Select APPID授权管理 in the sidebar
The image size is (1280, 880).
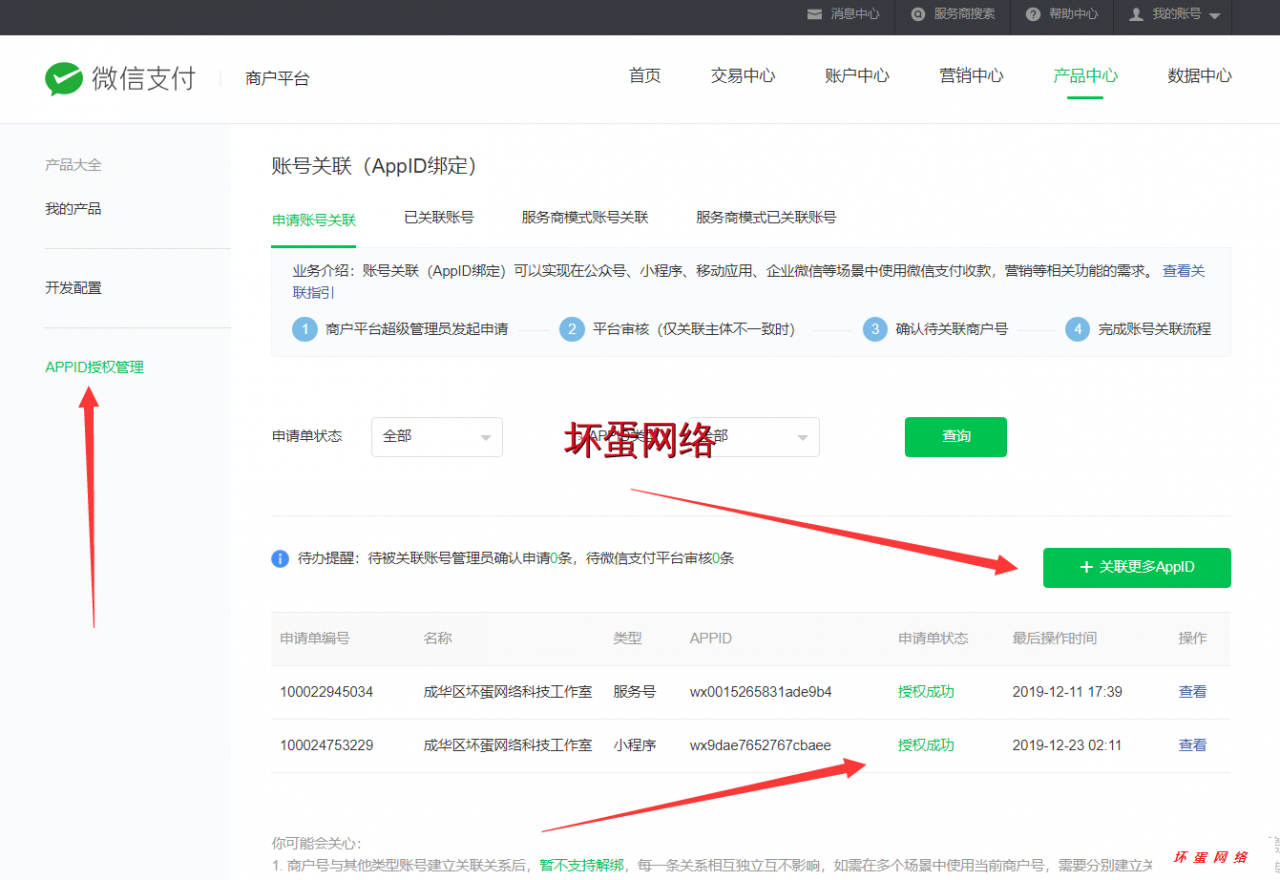(x=94, y=366)
